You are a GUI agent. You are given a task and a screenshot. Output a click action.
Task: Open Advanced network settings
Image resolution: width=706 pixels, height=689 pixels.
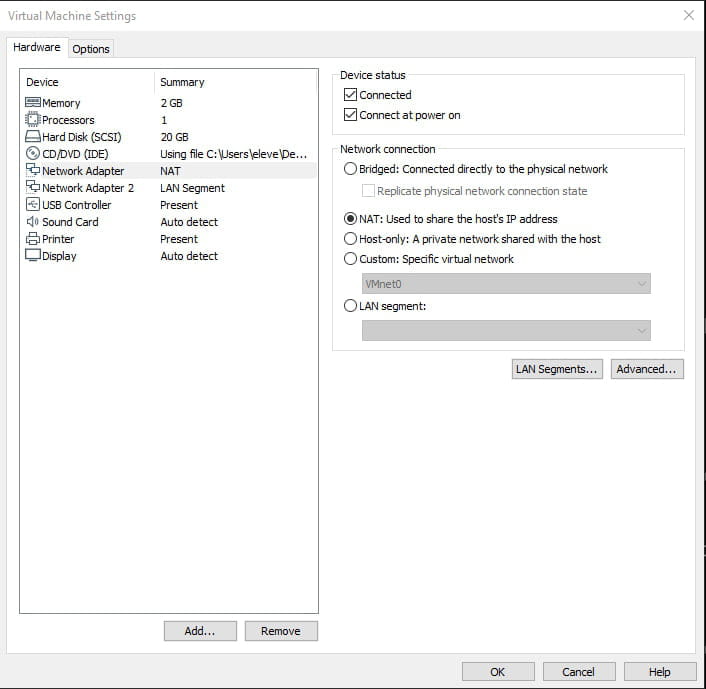(x=647, y=369)
